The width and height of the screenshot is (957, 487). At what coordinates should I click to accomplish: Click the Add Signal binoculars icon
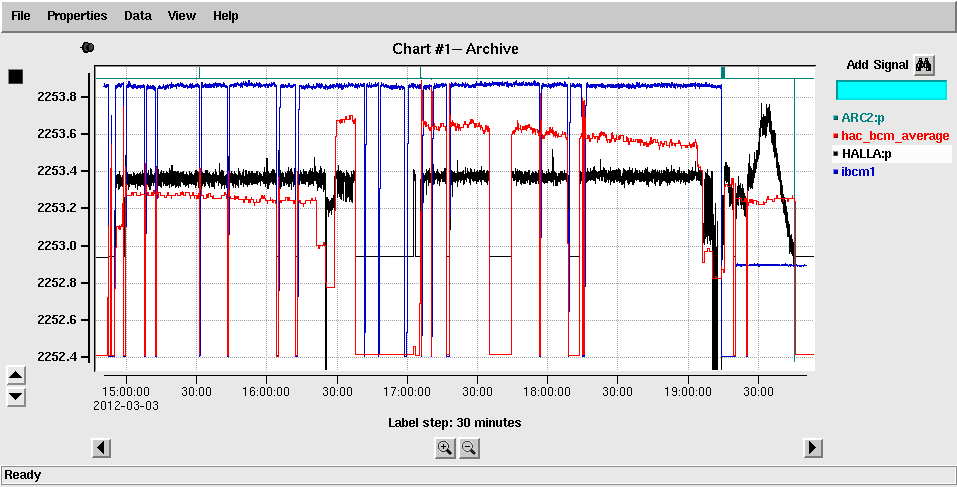(923, 65)
